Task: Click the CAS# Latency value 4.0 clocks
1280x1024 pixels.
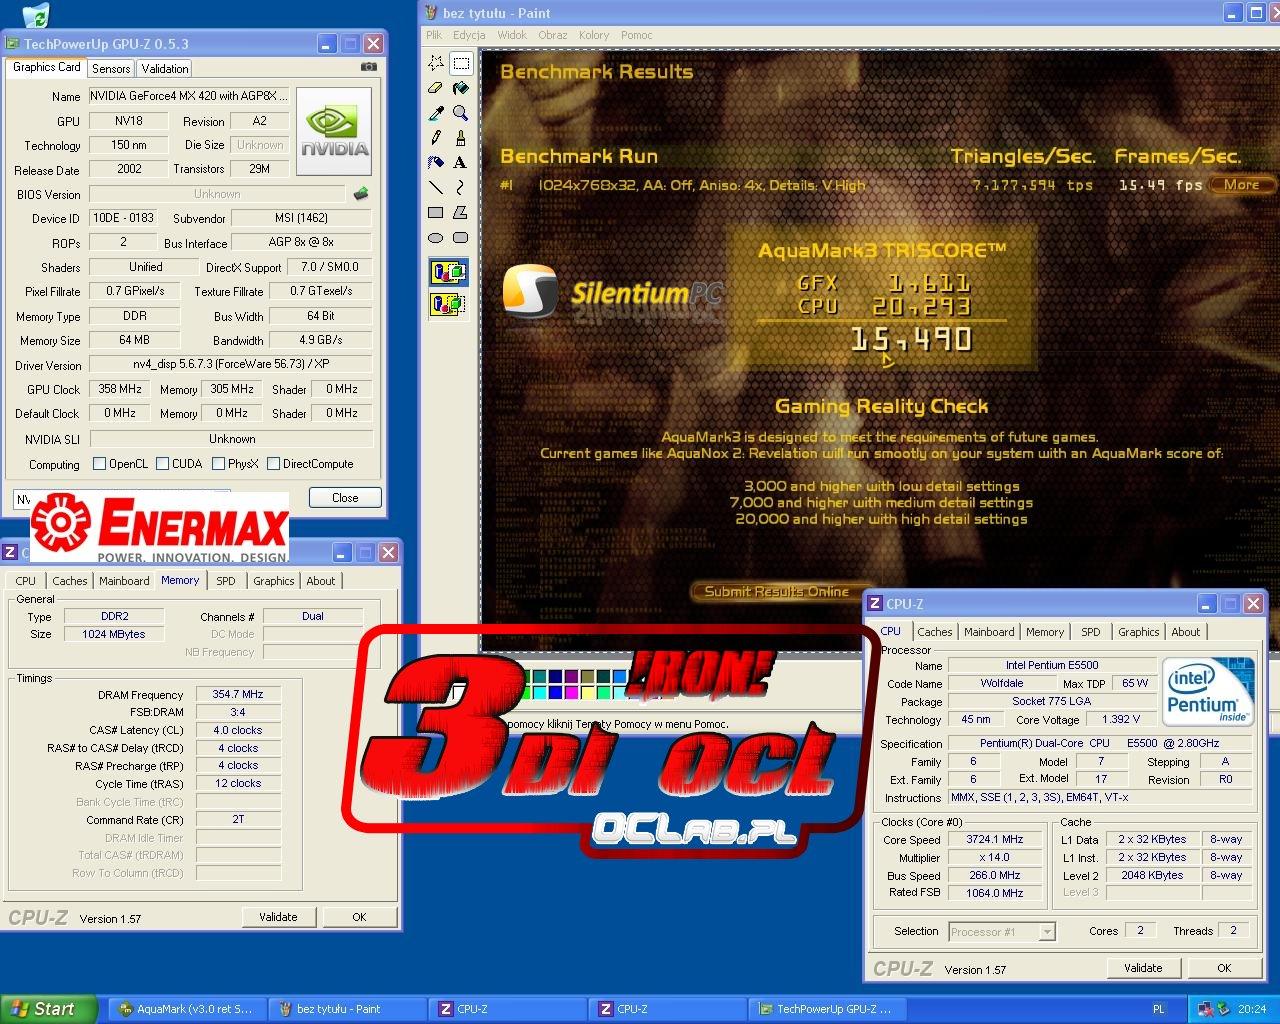Action: (238, 730)
